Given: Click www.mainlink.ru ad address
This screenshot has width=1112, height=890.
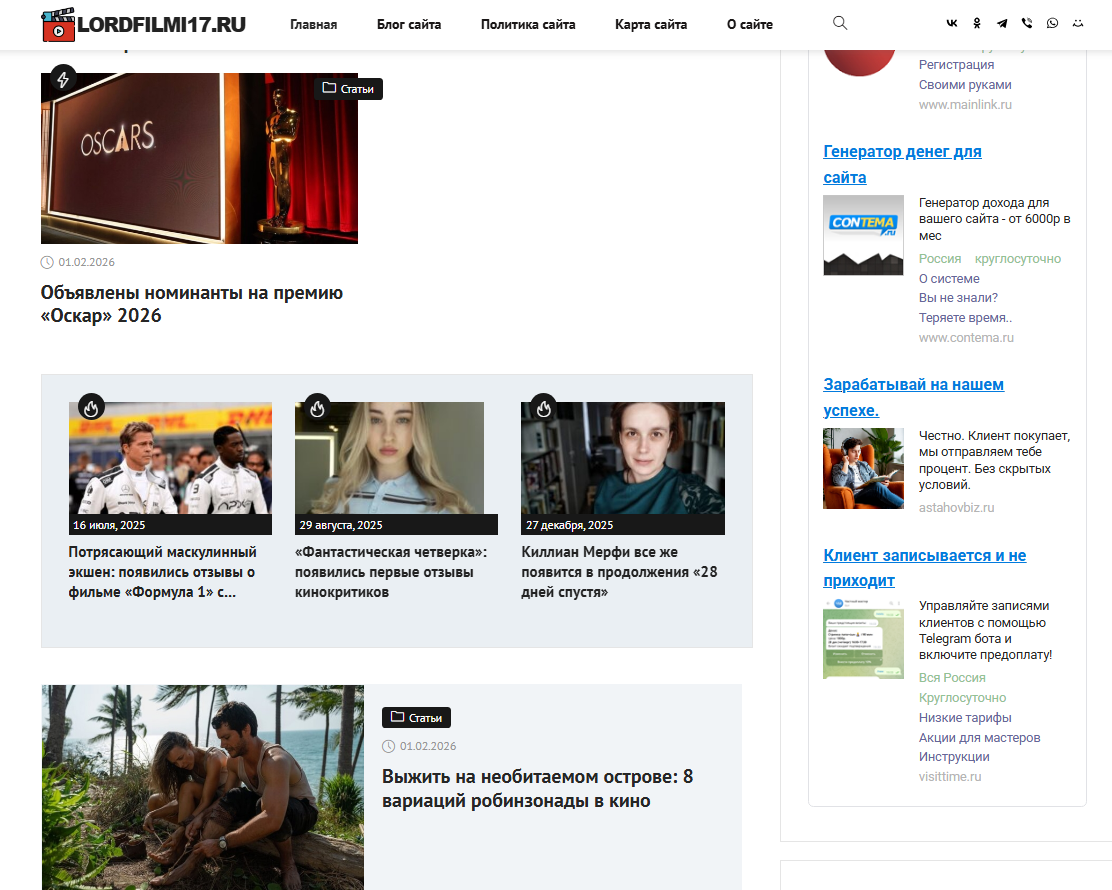Looking at the screenshot, I should click(965, 104).
